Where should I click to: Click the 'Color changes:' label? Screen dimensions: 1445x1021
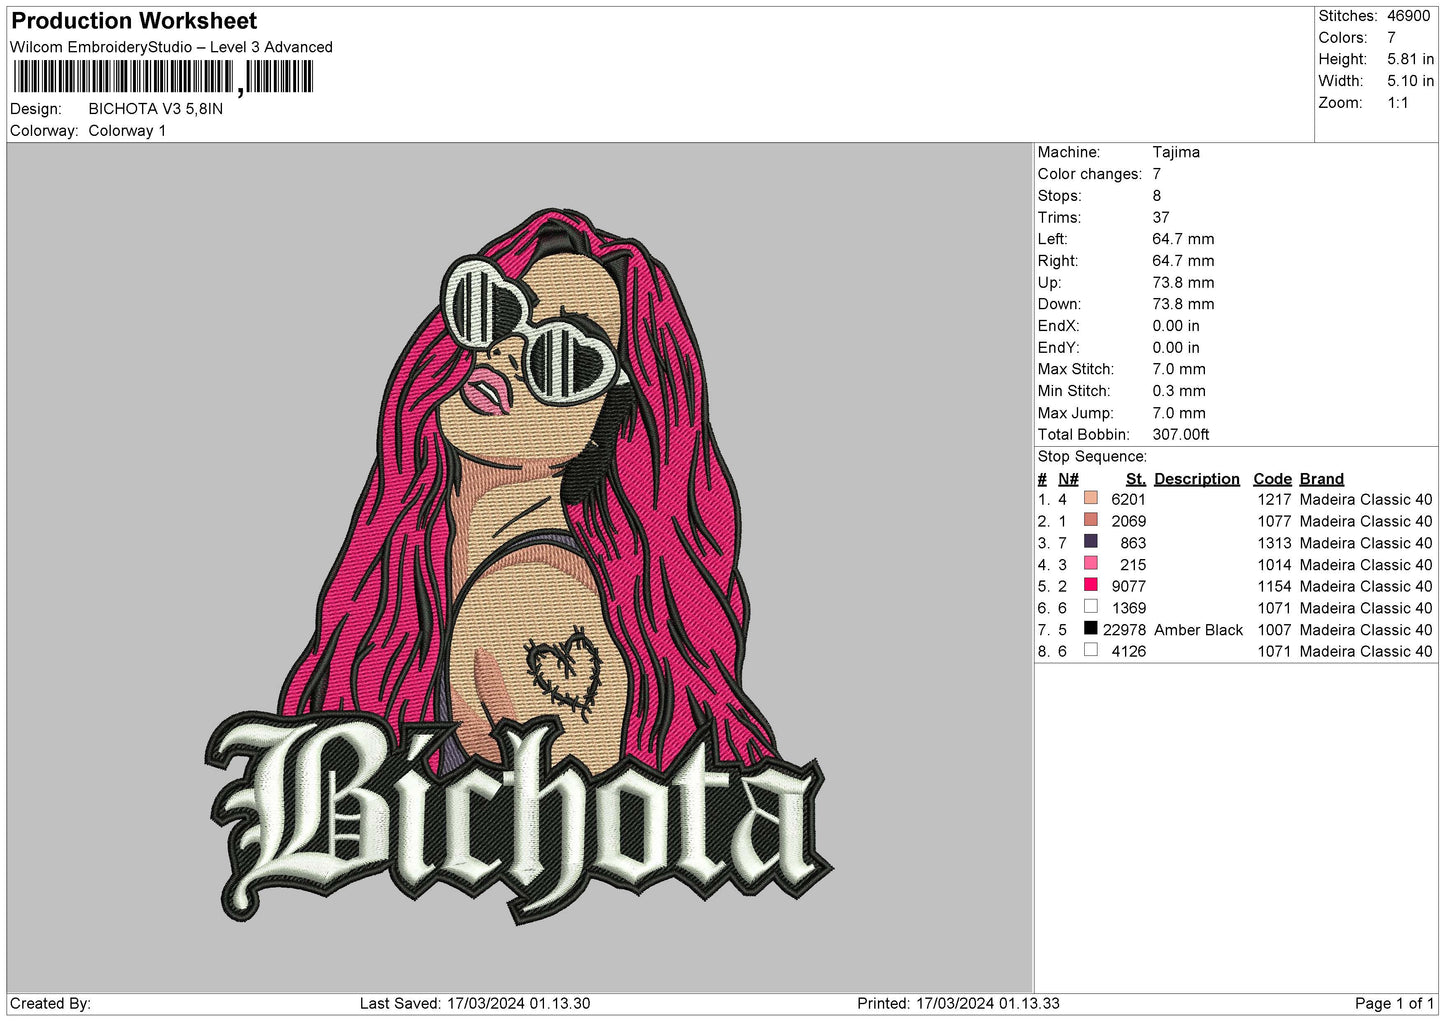click(1089, 174)
